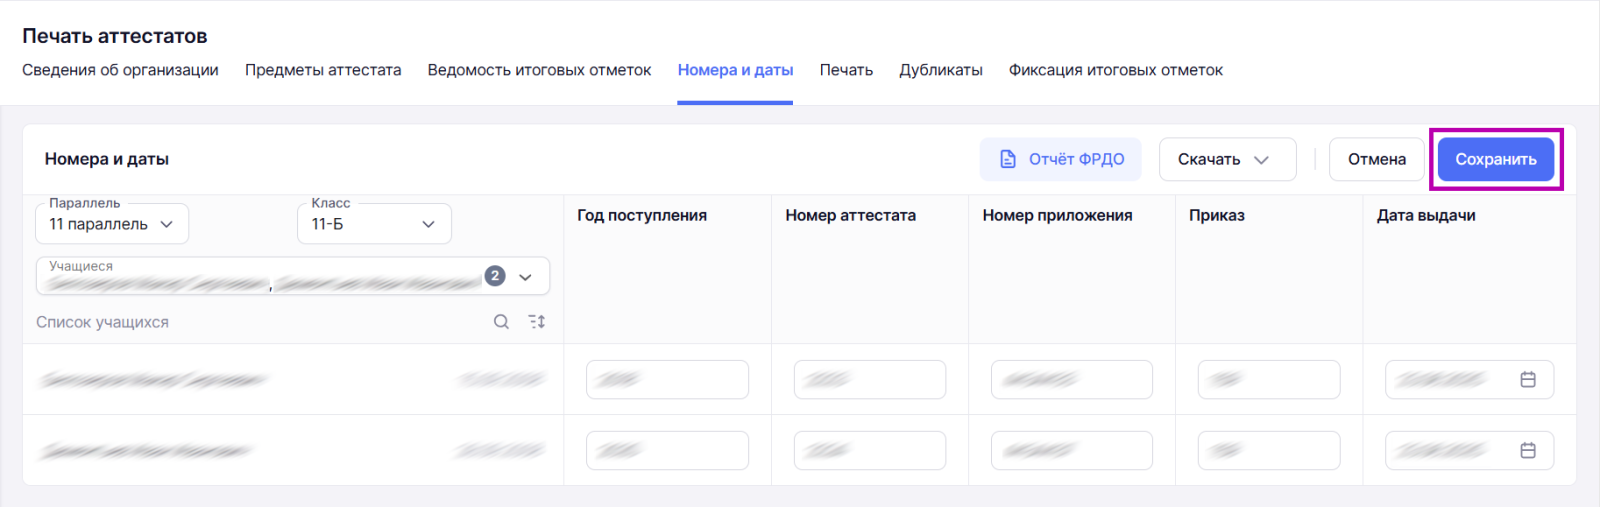Switch to Предметы аттестата tab
This screenshot has width=1600, height=507.
tap(323, 70)
